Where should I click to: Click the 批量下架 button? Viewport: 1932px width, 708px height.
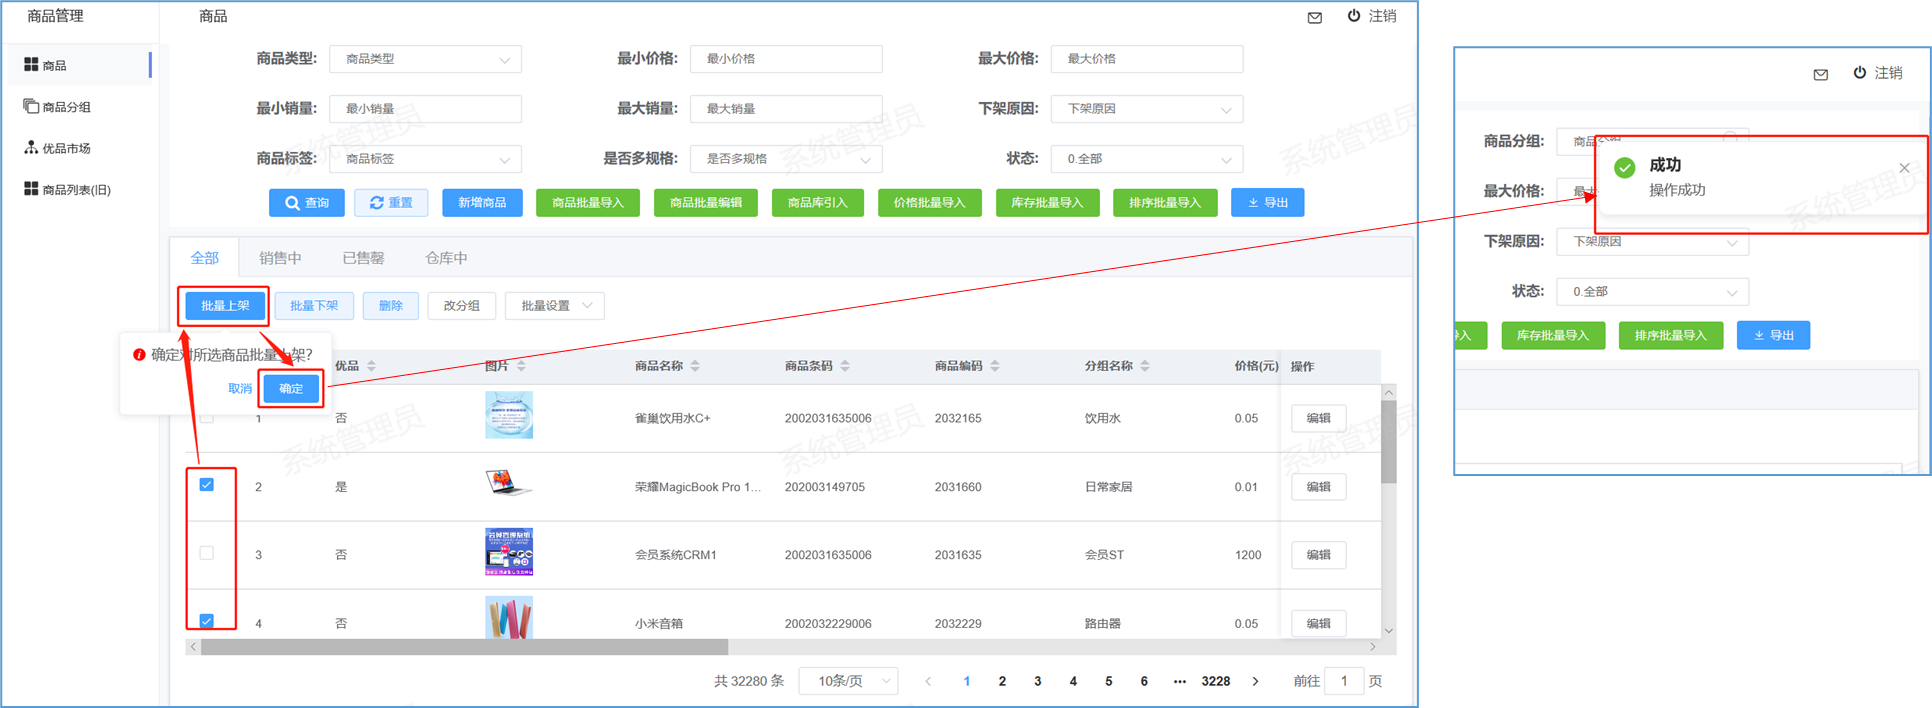point(314,306)
